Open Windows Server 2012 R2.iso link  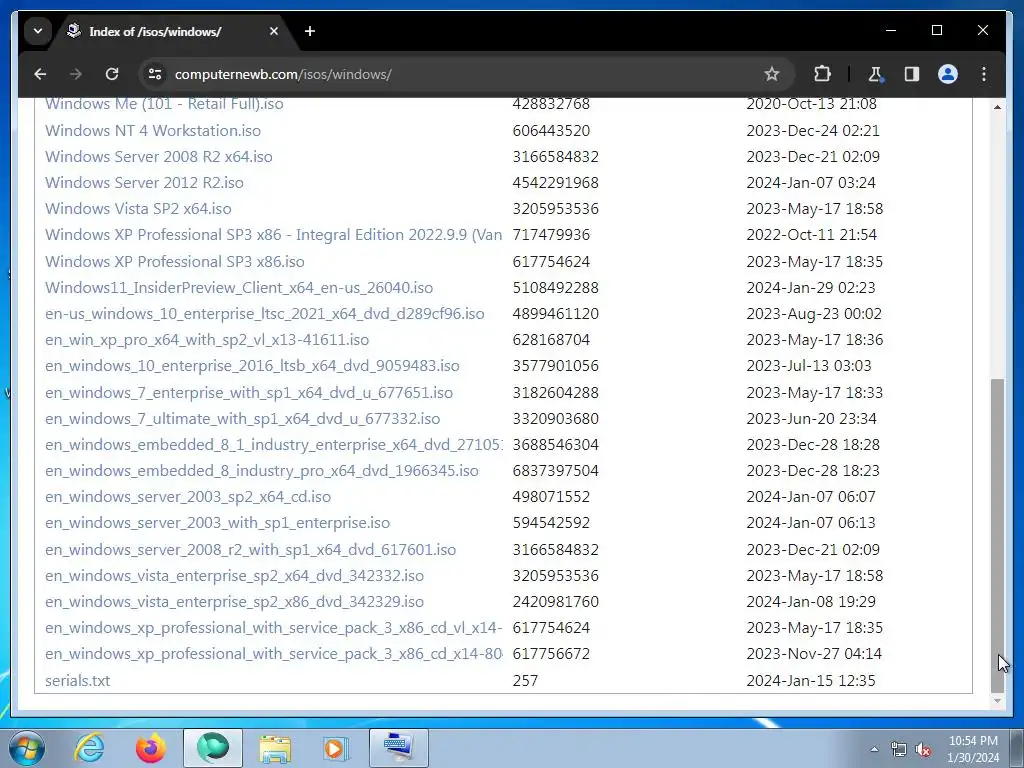(144, 183)
